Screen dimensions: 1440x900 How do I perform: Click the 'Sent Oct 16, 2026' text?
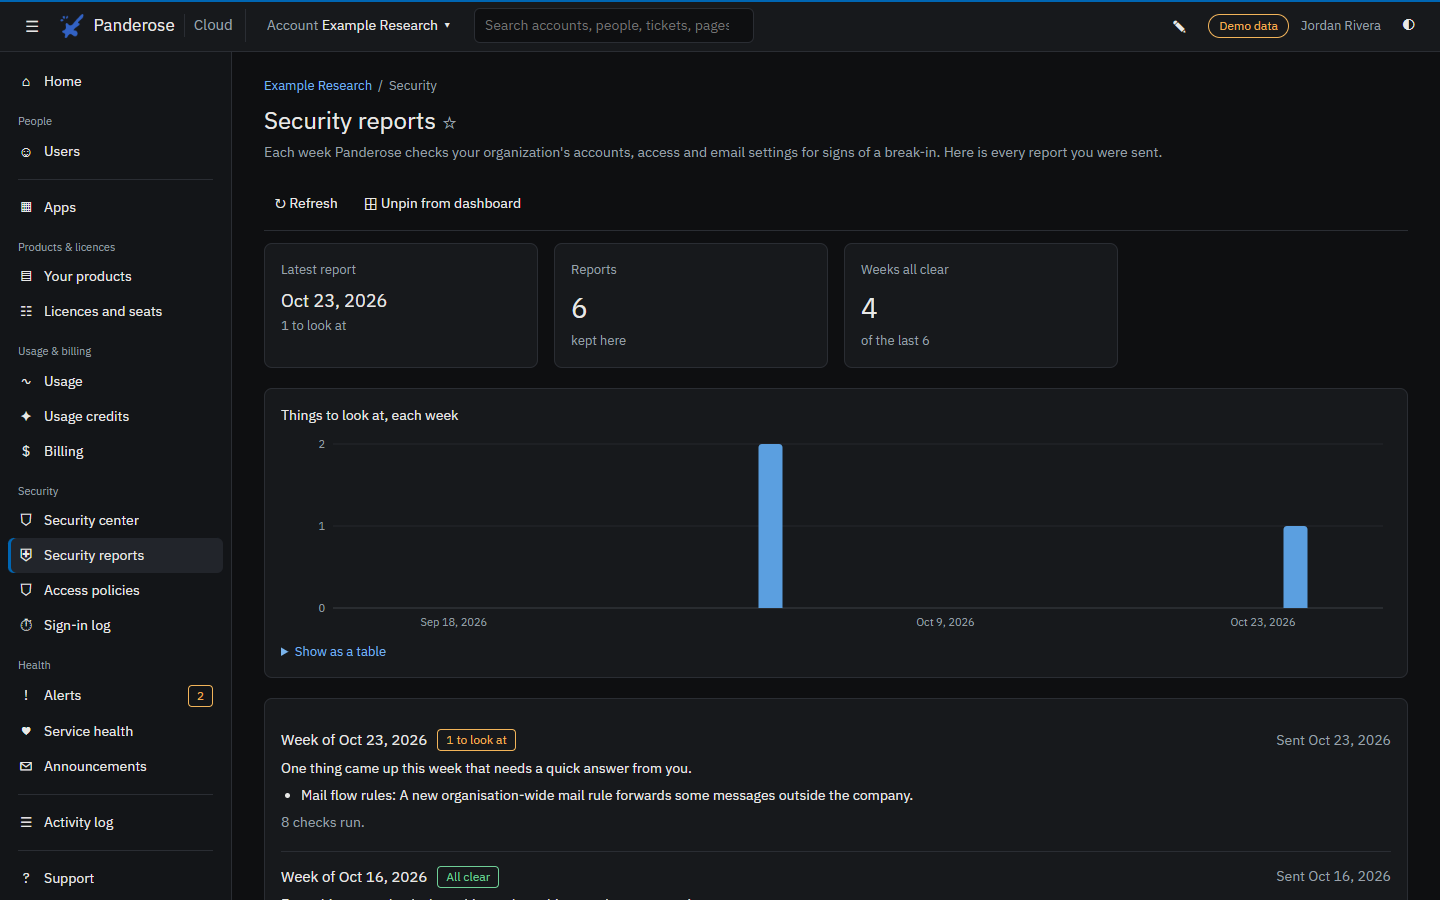[1333, 876]
